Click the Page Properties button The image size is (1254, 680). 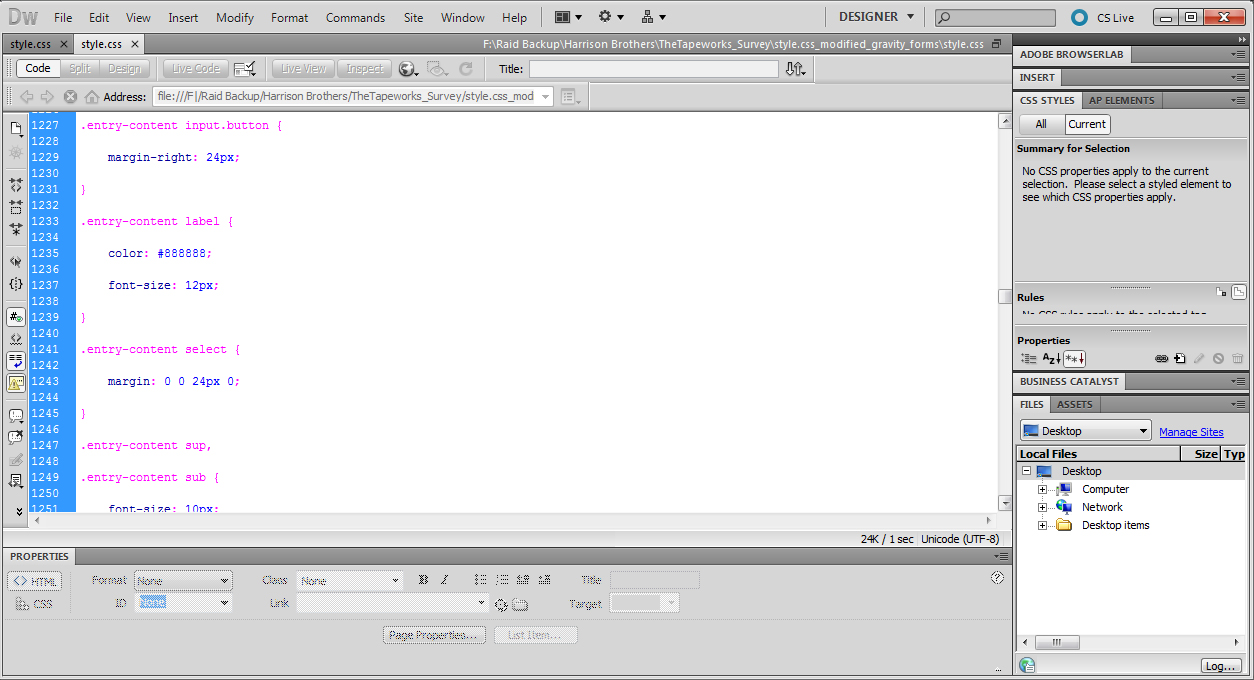(435, 635)
